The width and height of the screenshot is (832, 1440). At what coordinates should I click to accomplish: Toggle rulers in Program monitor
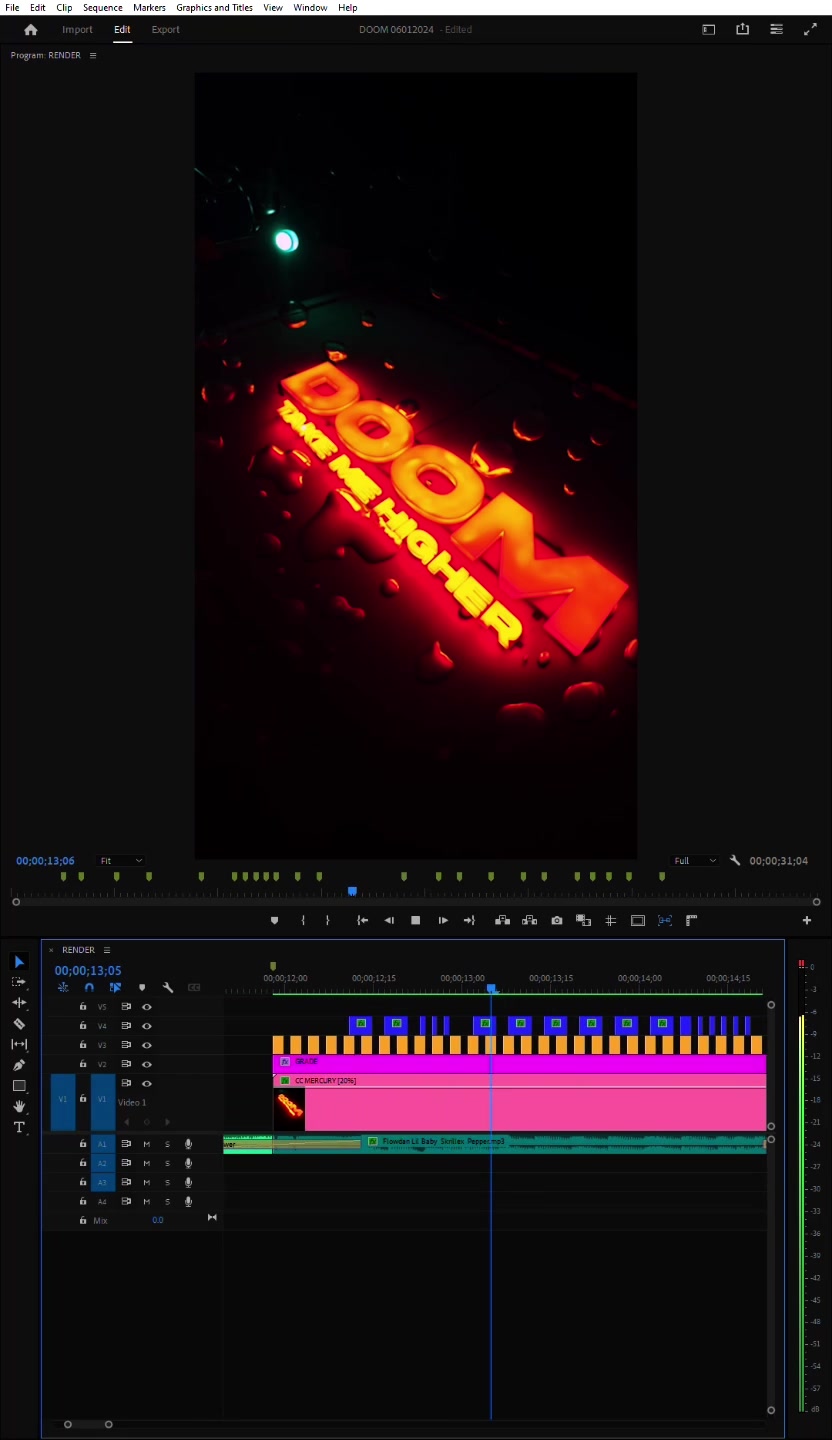[x=691, y=920]
